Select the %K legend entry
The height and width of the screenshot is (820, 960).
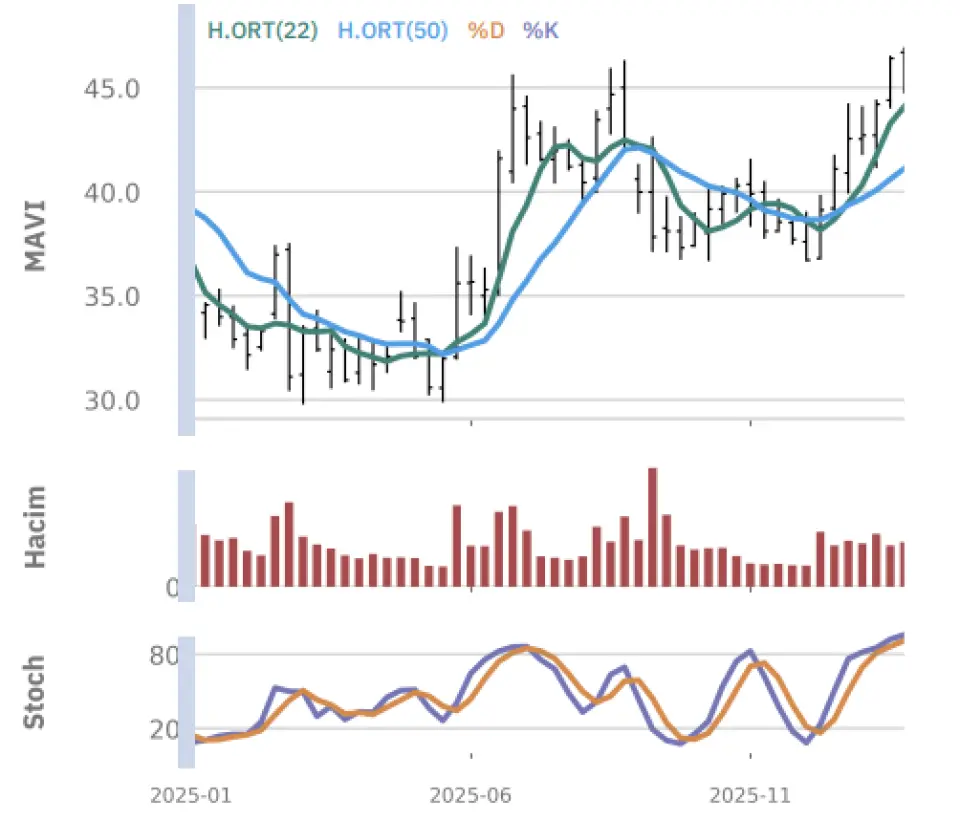(541, 31)
